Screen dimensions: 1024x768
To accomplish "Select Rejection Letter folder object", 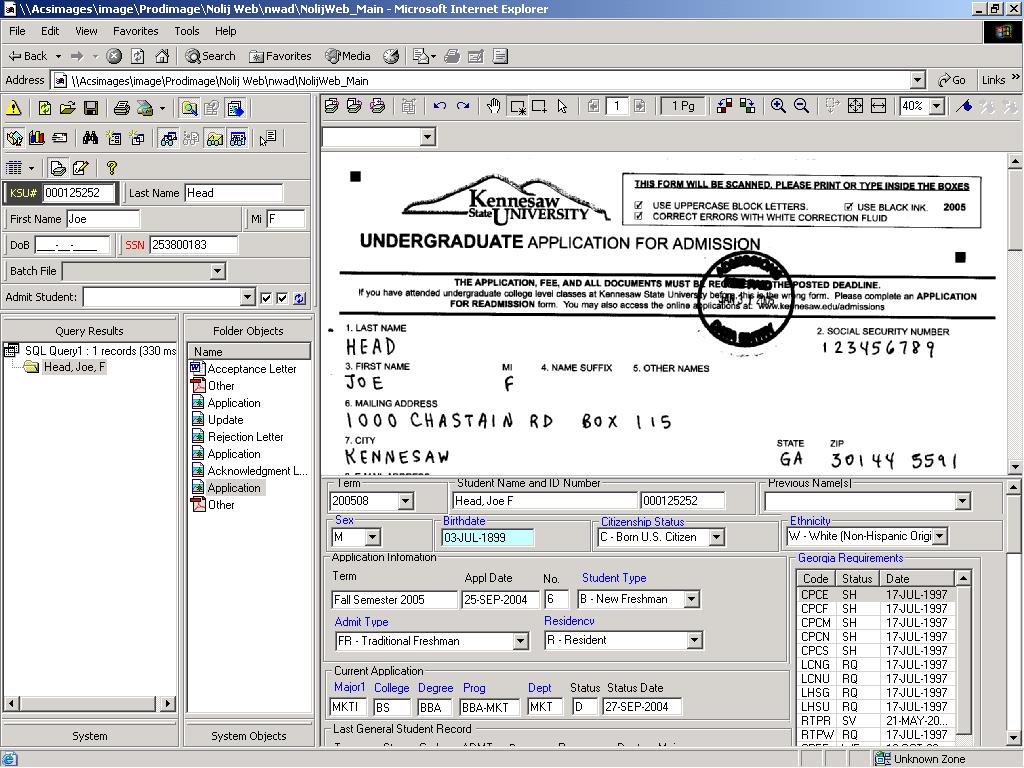I will click(237, 436).
